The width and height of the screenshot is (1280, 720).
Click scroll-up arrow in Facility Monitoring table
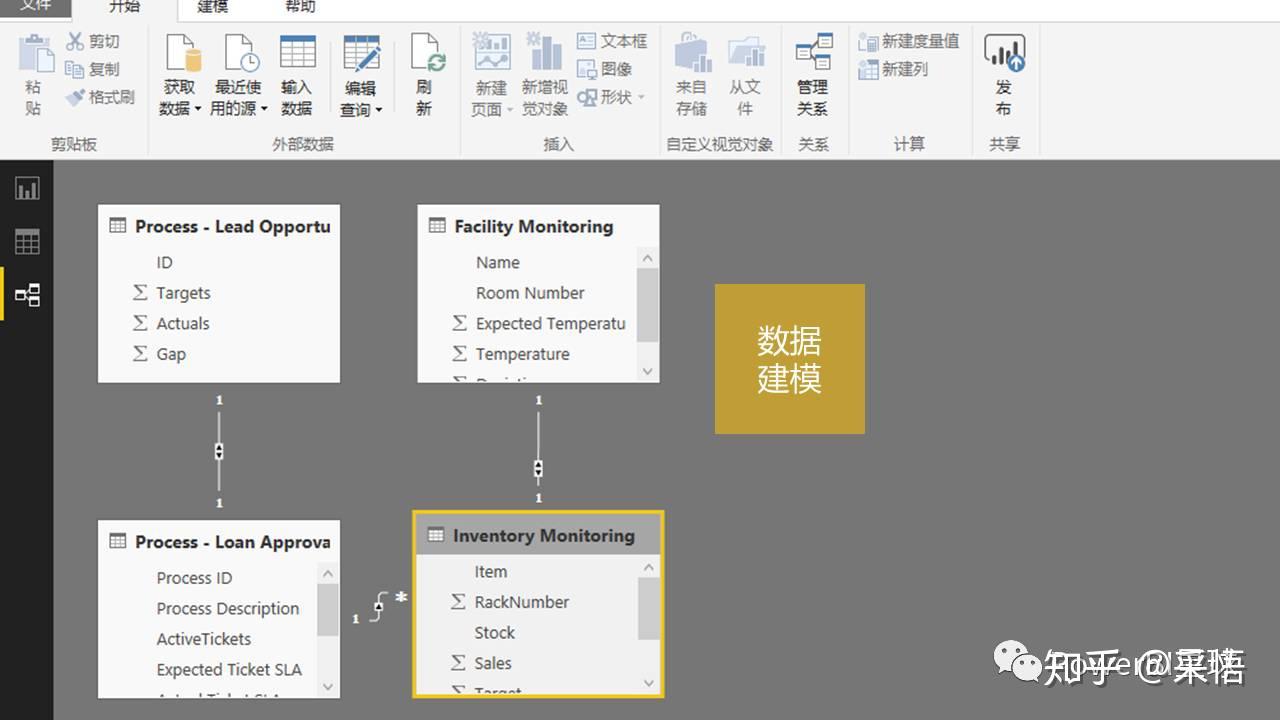tap(647, 258)
